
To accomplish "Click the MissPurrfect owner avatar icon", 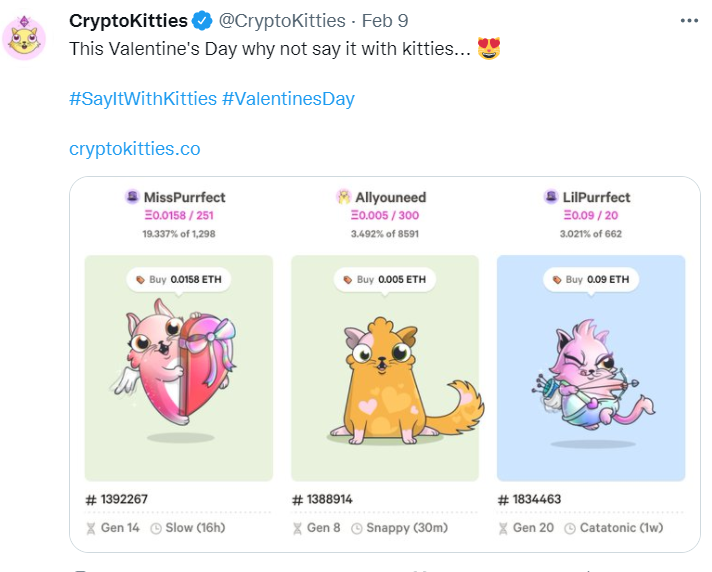I will point(131,198).
